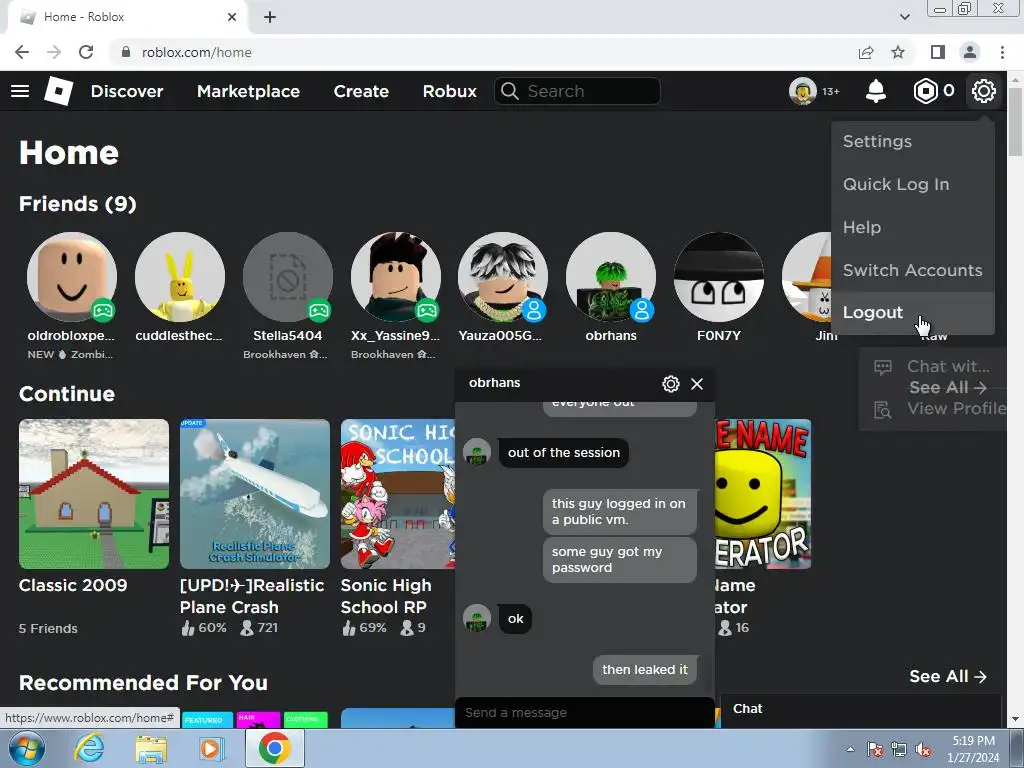Open the notifications bell
Viewport: 1024px width, 768px height.
876,91
